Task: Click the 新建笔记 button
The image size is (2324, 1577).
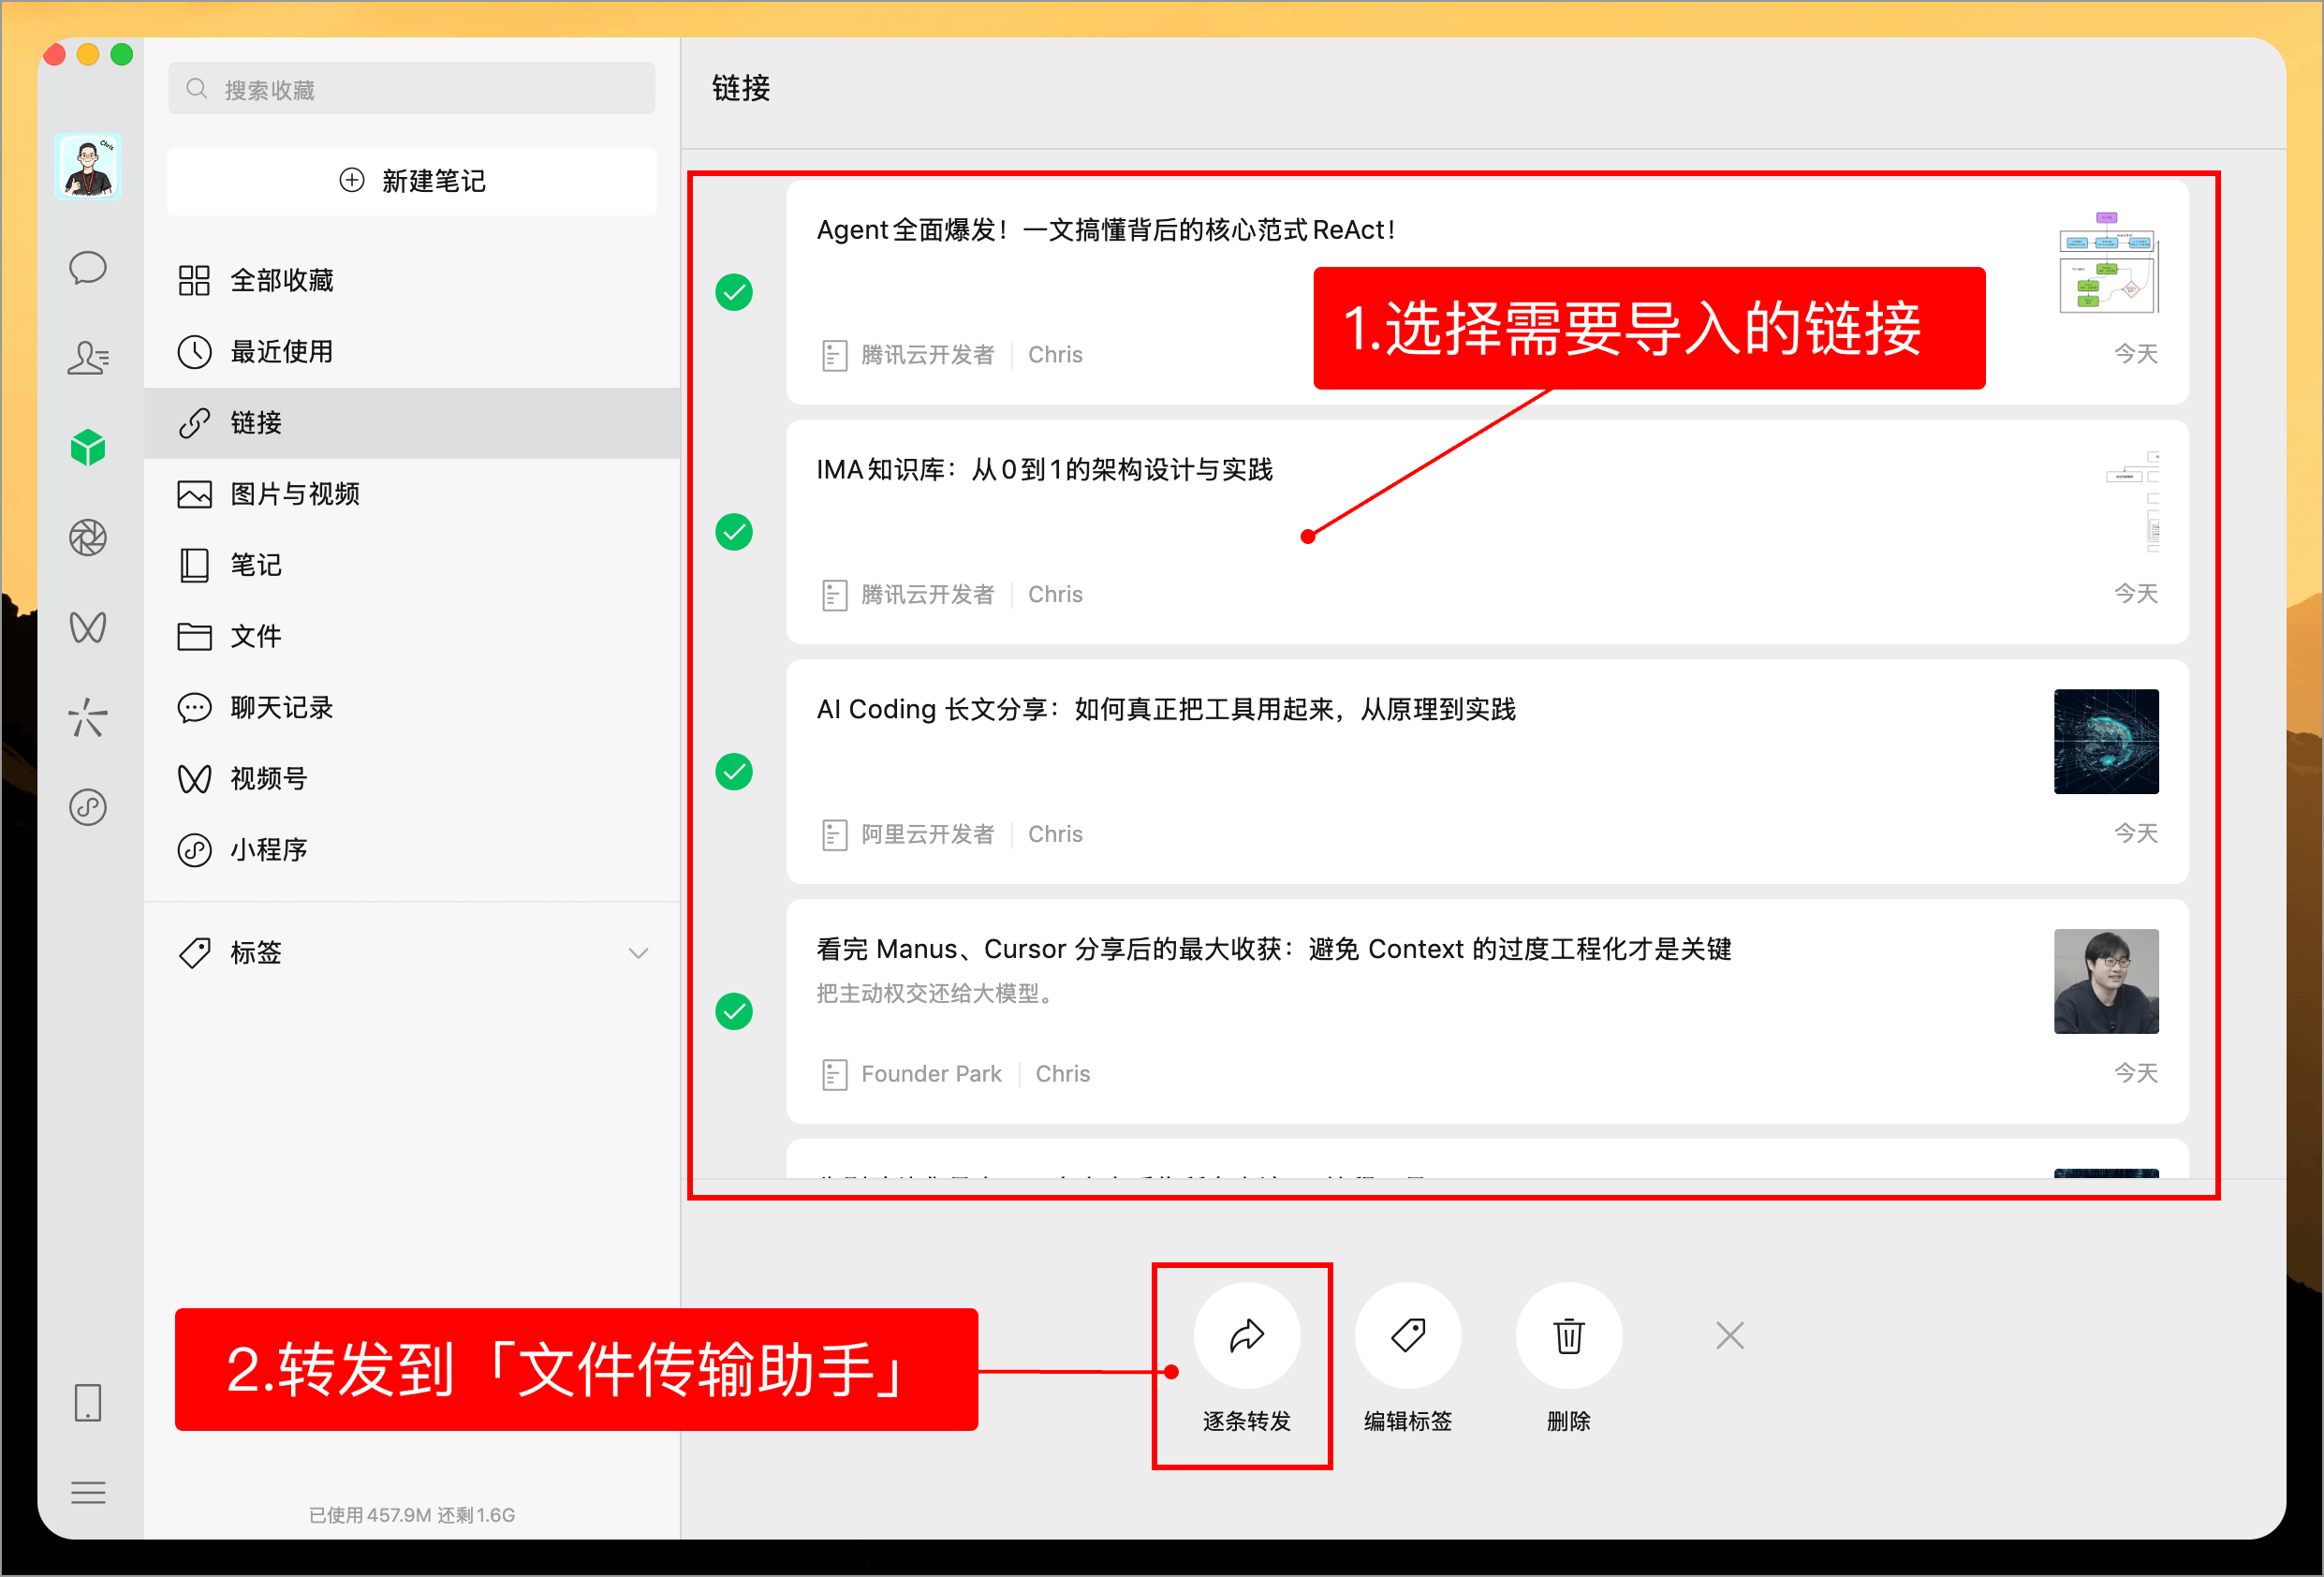Action: [x=411, y=181]
